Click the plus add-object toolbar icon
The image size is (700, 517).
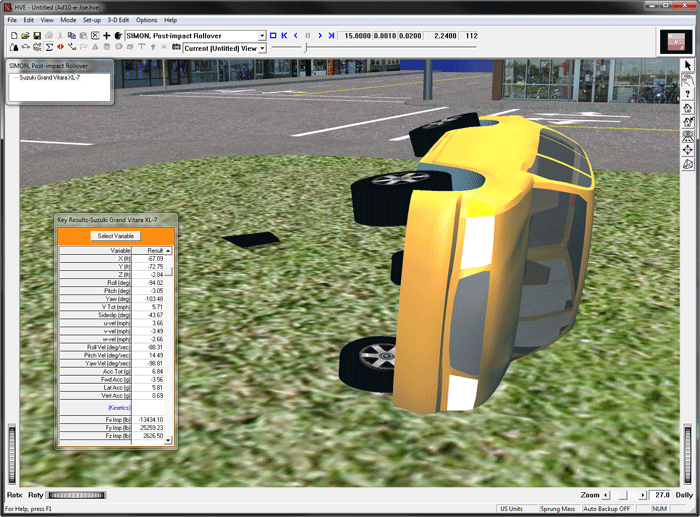tap(107, 35)
